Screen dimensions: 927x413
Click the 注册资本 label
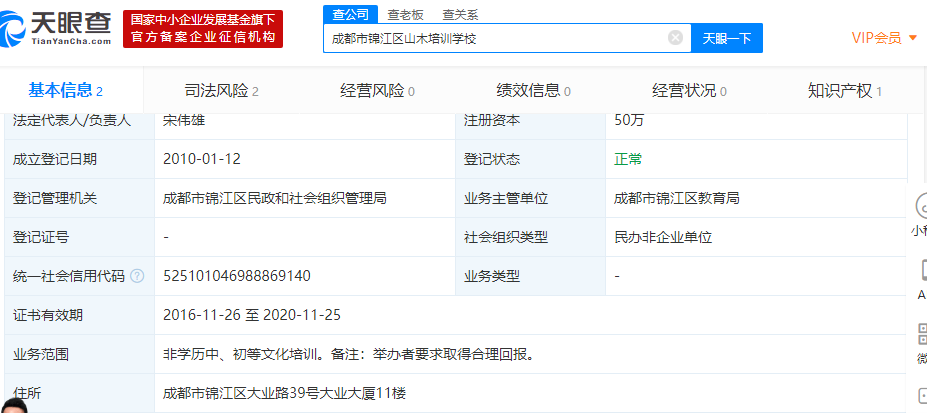(x=492, y=120)
